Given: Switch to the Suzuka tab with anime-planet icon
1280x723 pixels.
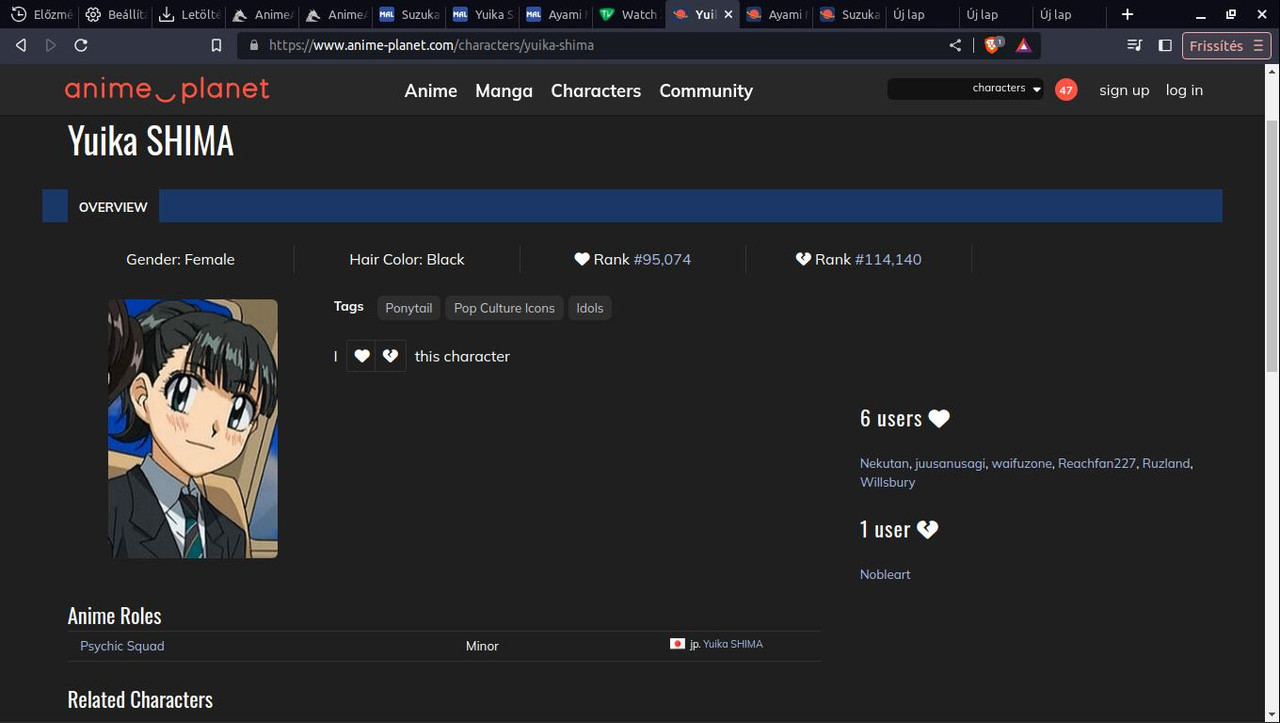Looking at the screenshot, I should (x=848, y=14).
